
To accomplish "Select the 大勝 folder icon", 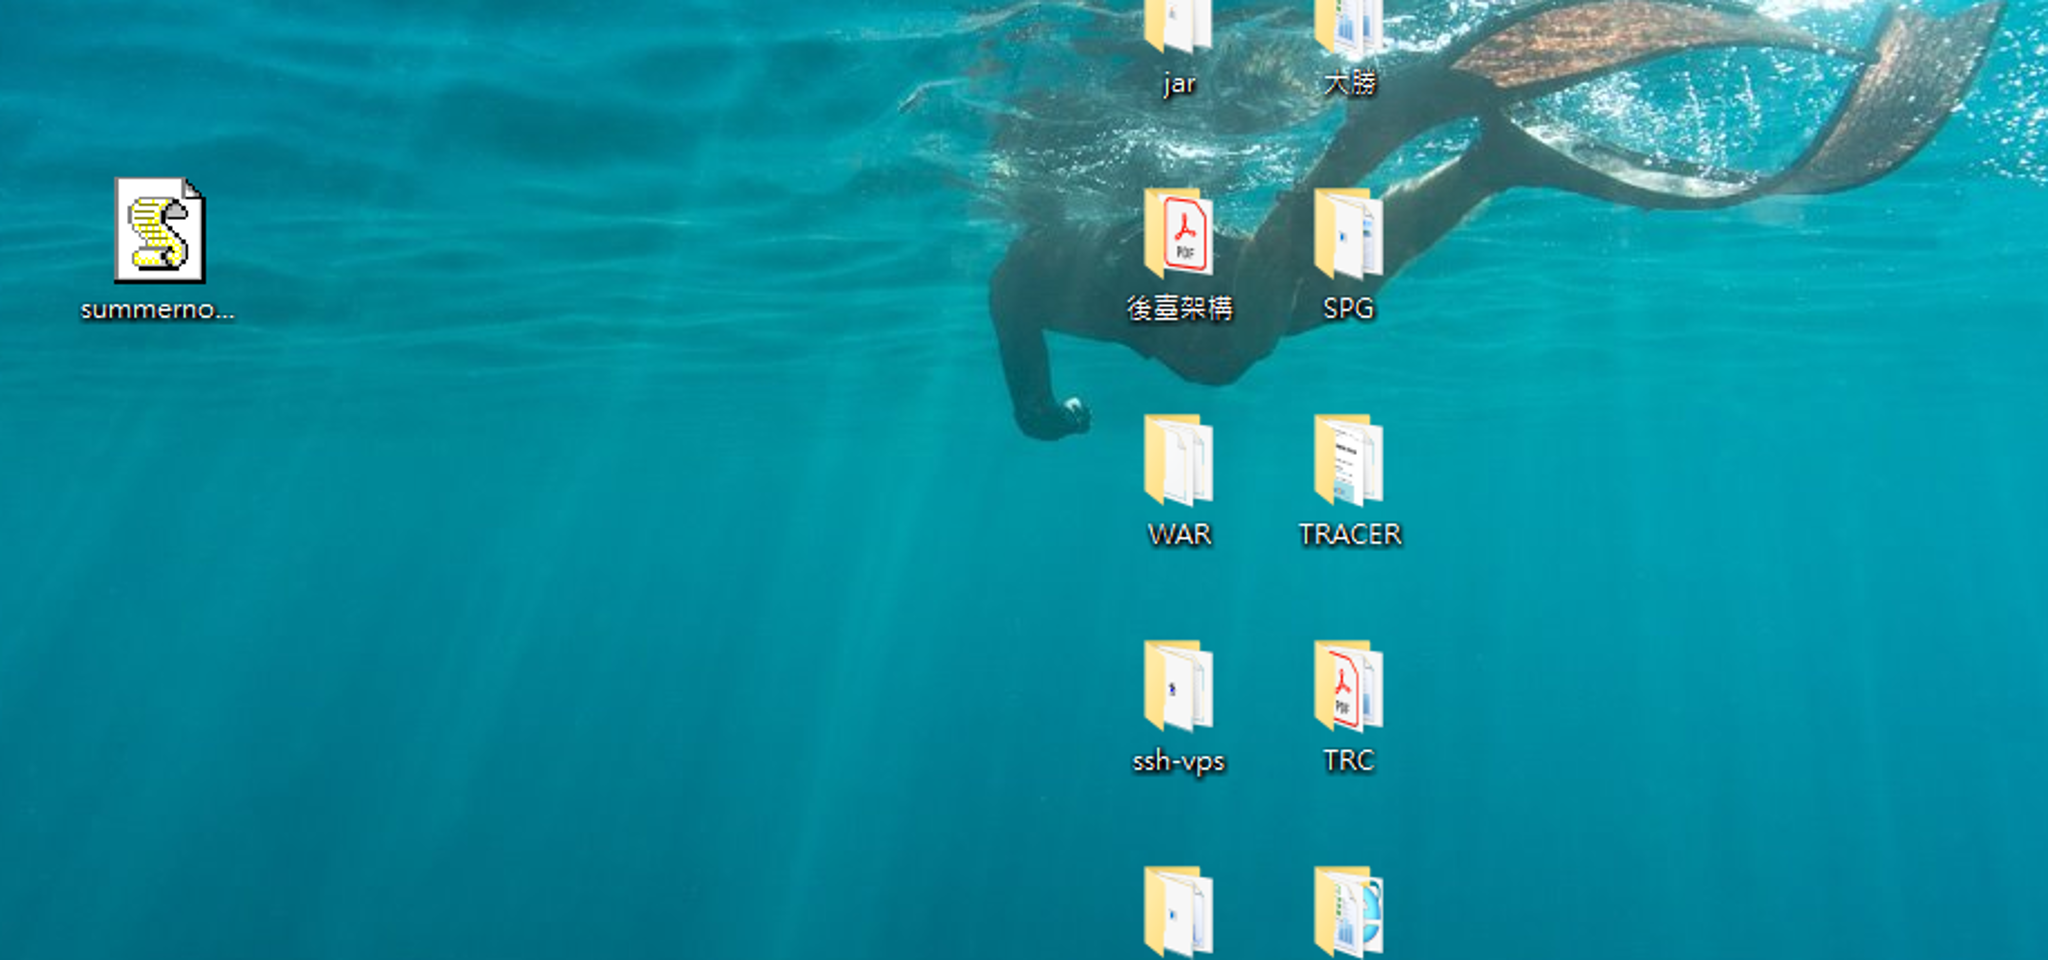I will [1348, 26].
